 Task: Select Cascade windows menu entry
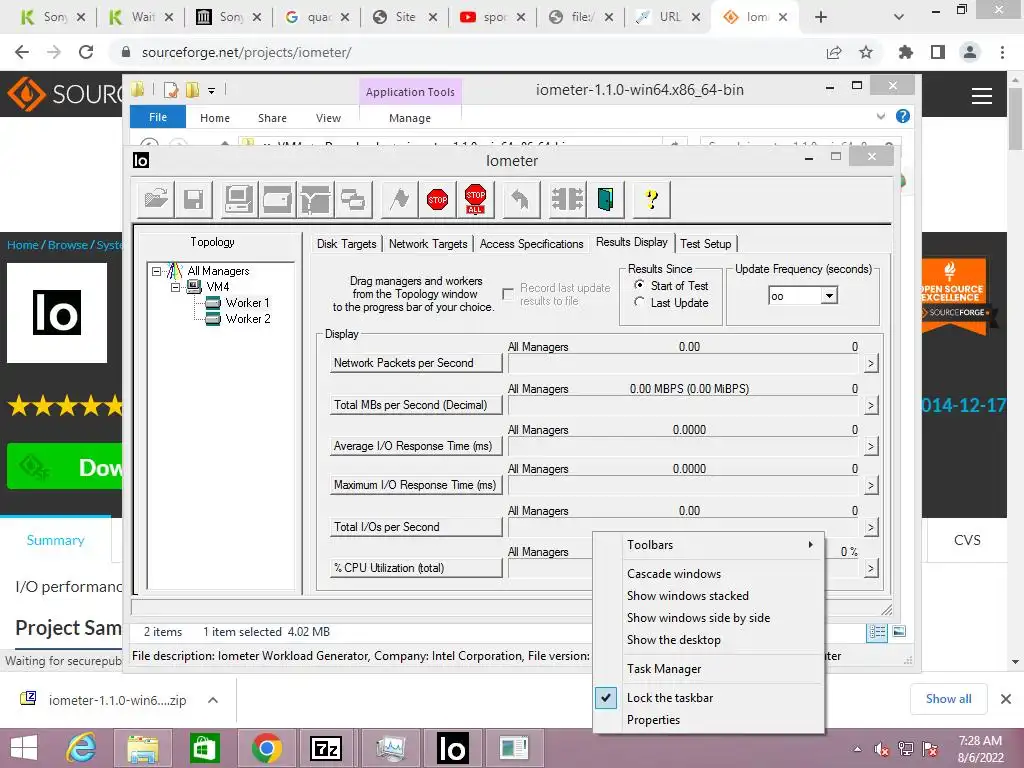coord(709,573)
